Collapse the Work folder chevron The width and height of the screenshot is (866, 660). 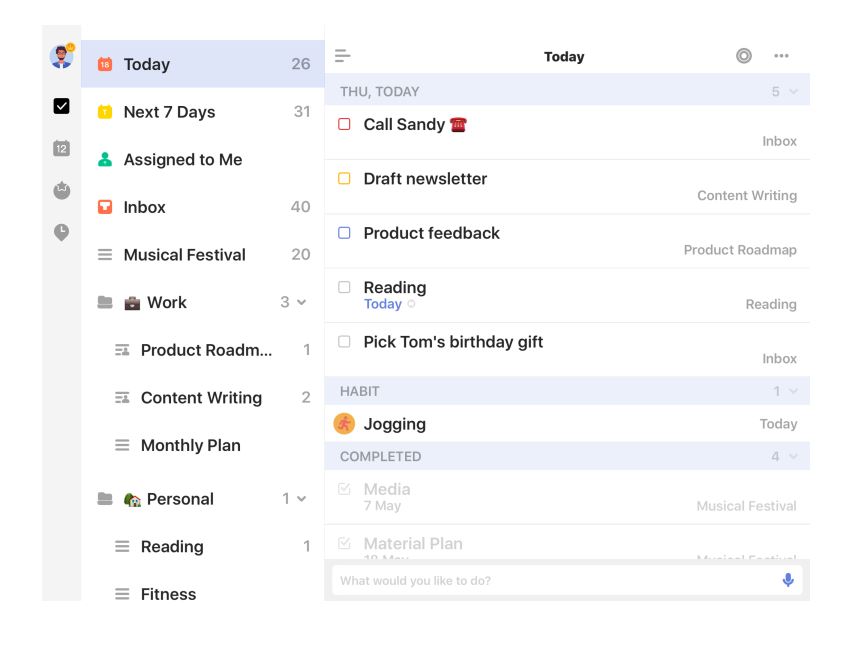coord(302,302)
